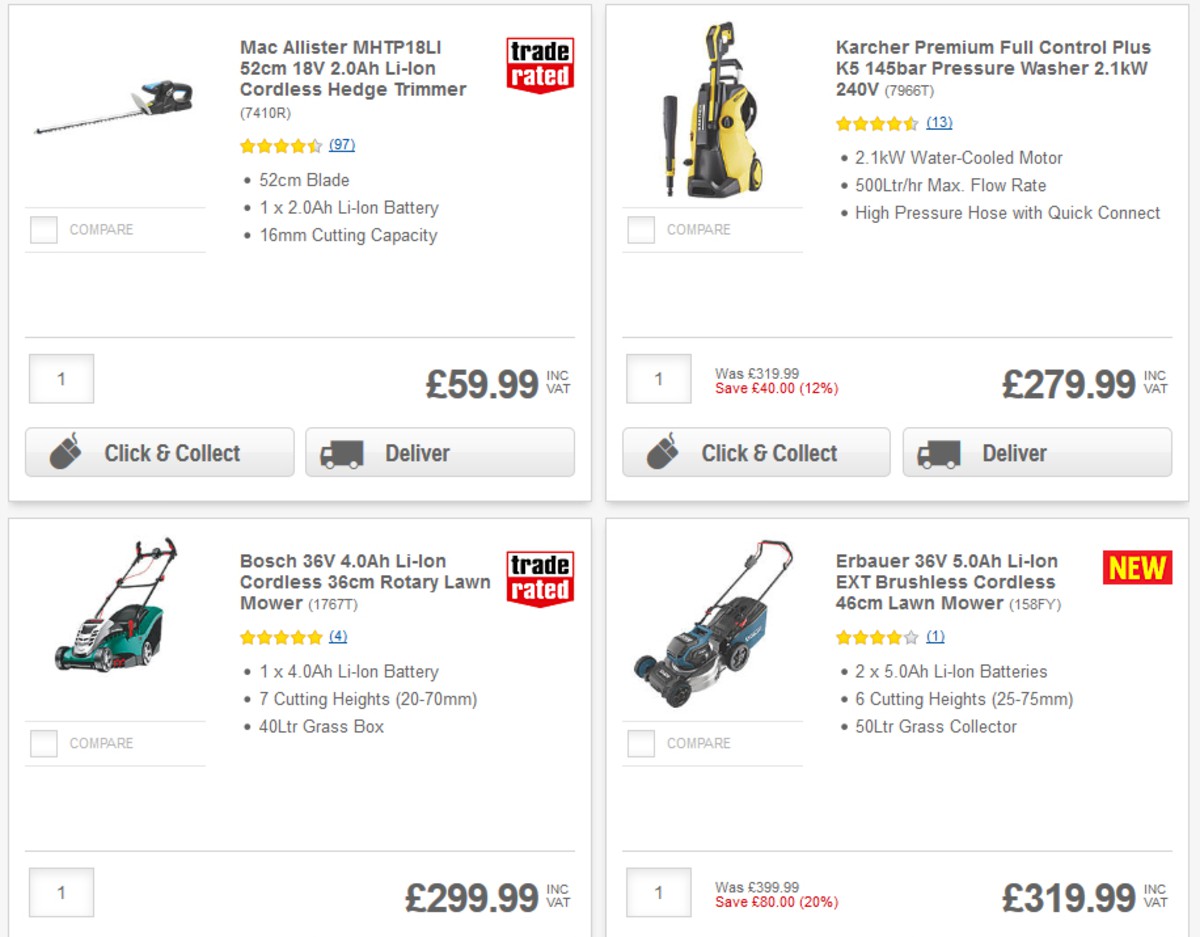Viewport: 1200px width, 937px height.
Task: Check the Compare box on the Erbauer lawn mower
Action: [641, 743]
